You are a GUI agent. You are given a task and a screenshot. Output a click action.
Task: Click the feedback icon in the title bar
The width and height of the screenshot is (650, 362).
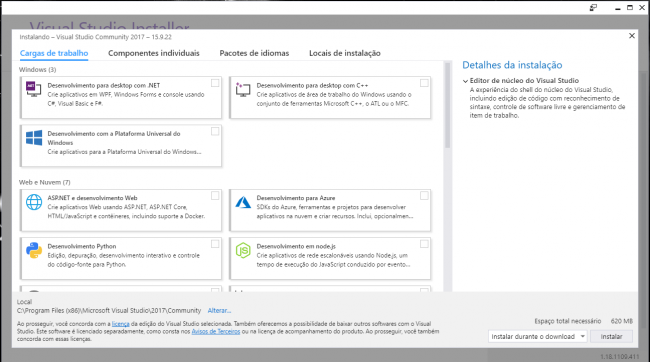tap(593, 7)
